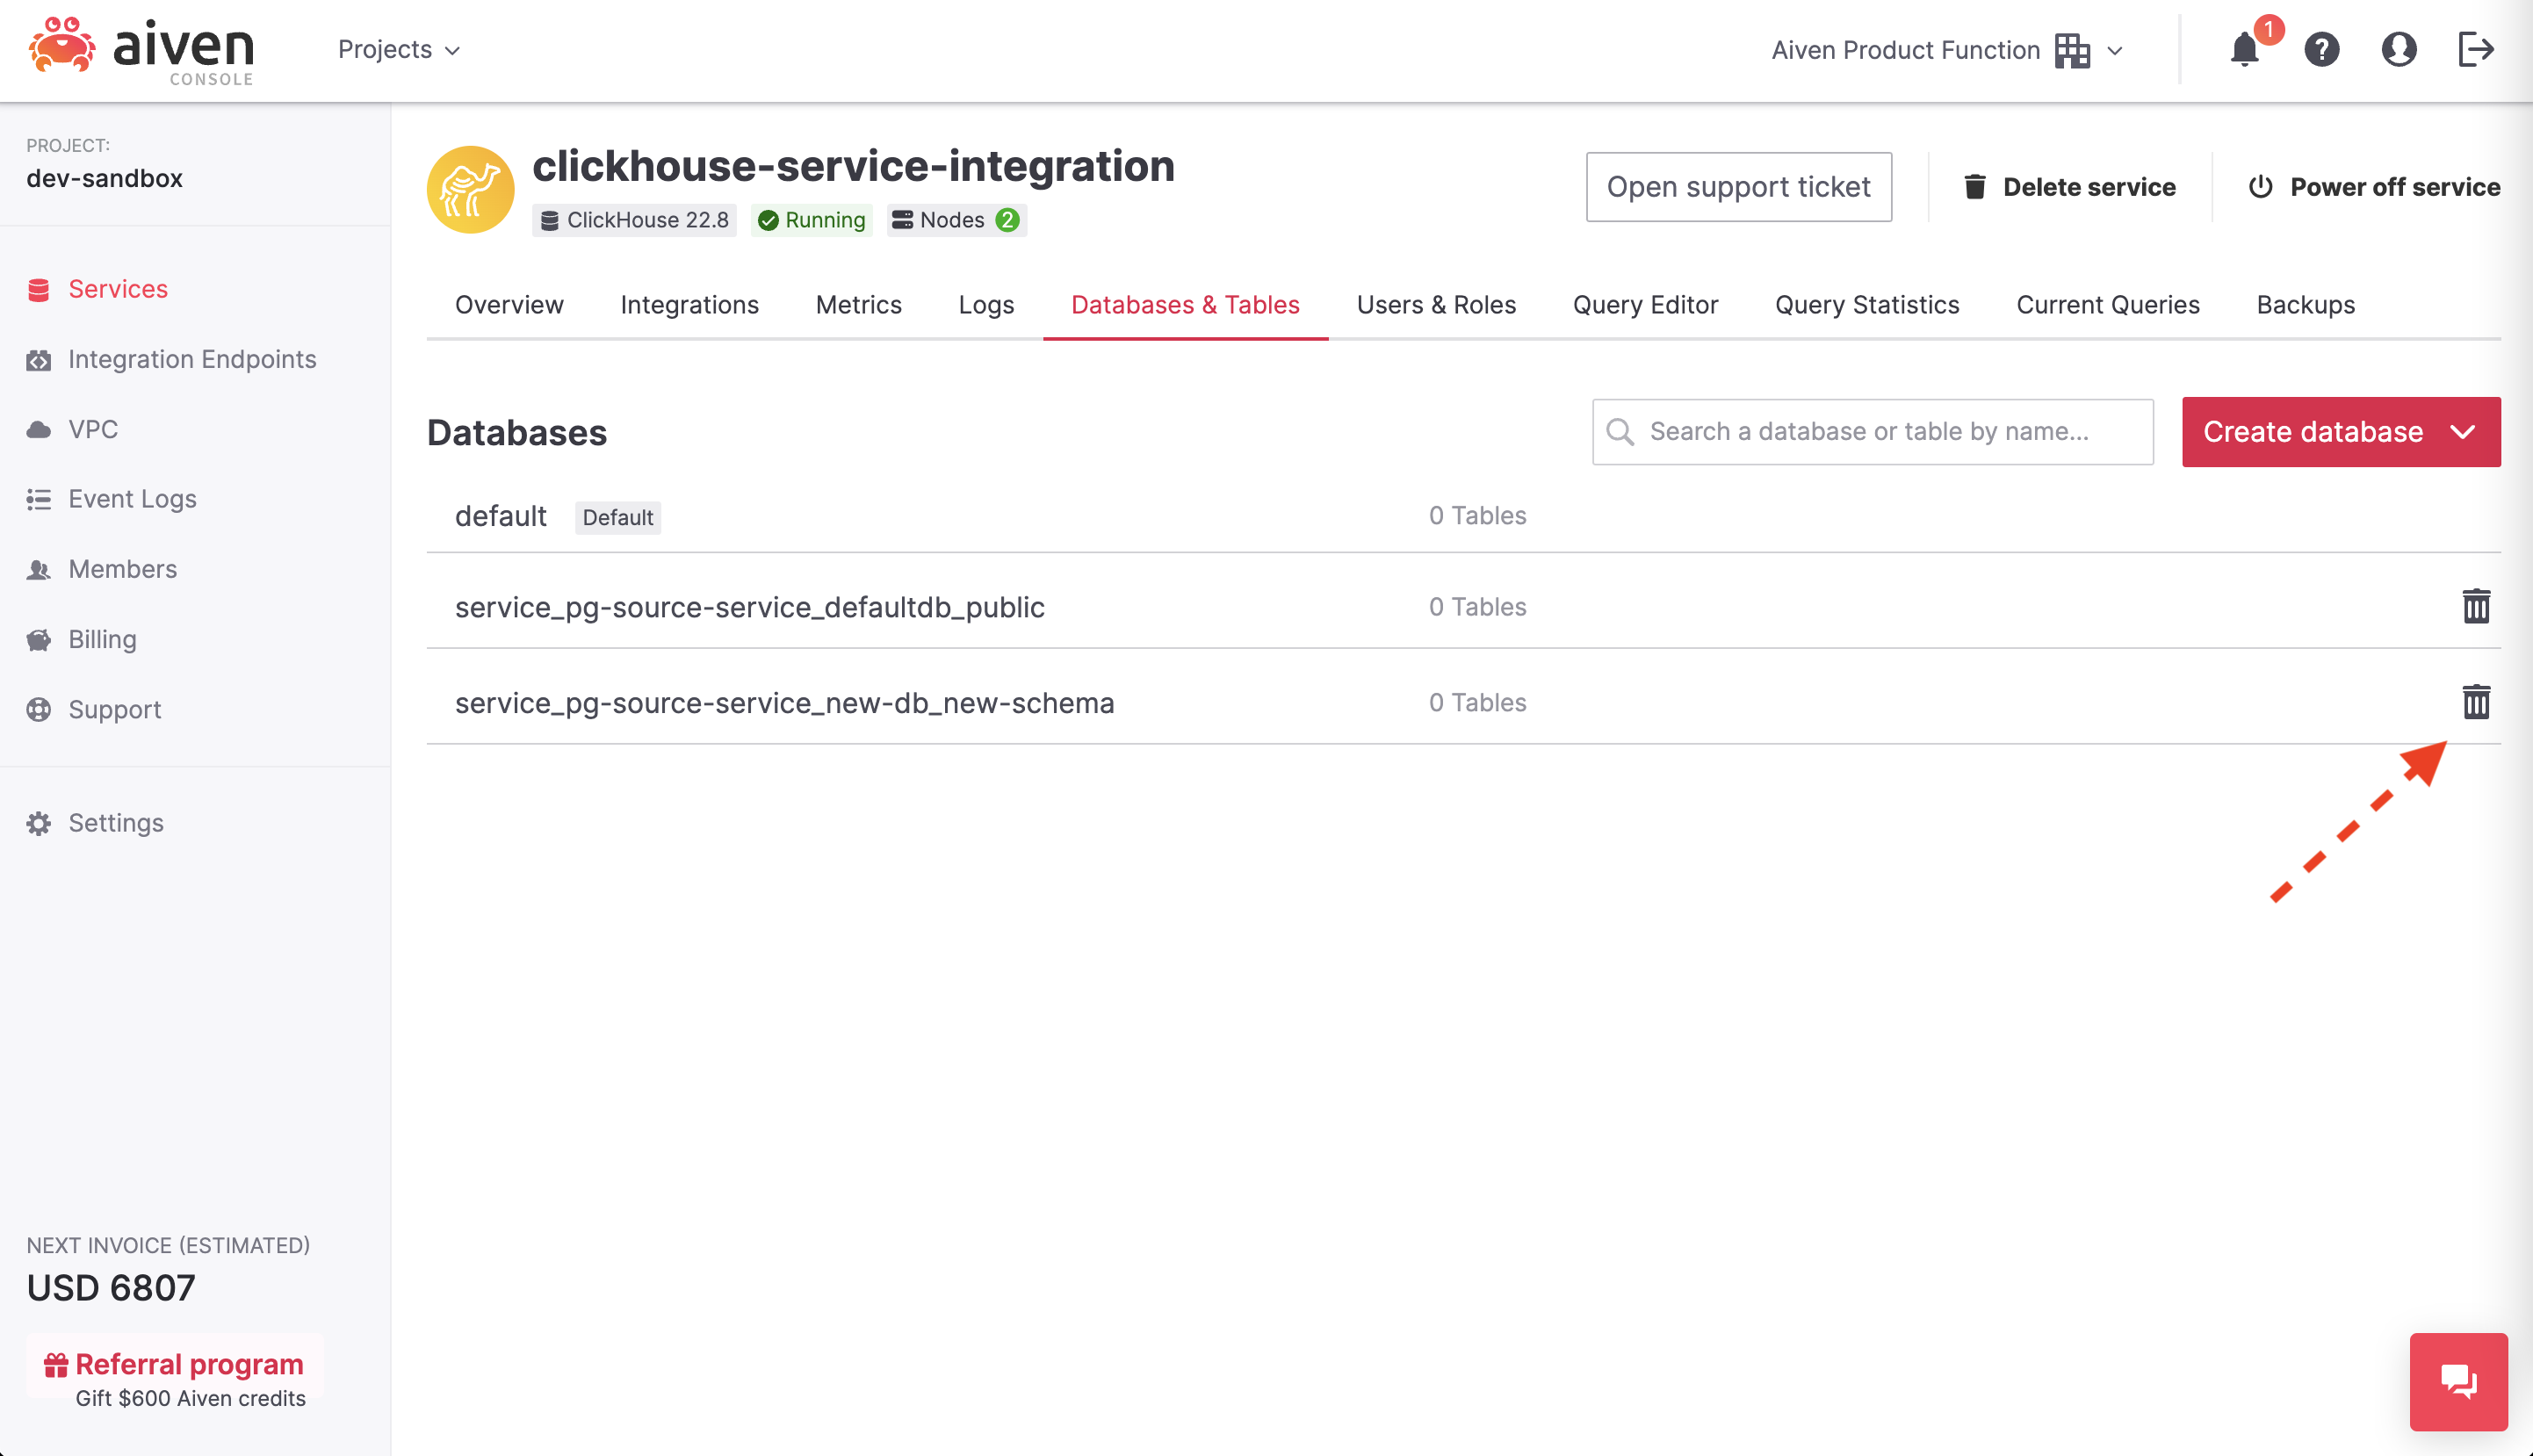Open service_pg-source-service_defaultdb_public row

[1463, 606]
